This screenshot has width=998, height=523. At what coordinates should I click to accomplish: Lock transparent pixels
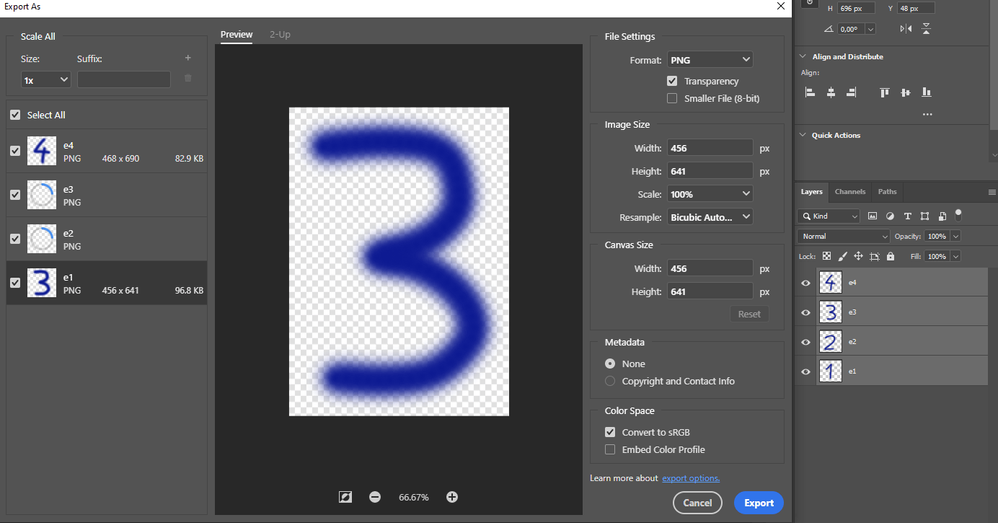click(x=826, y=256)
